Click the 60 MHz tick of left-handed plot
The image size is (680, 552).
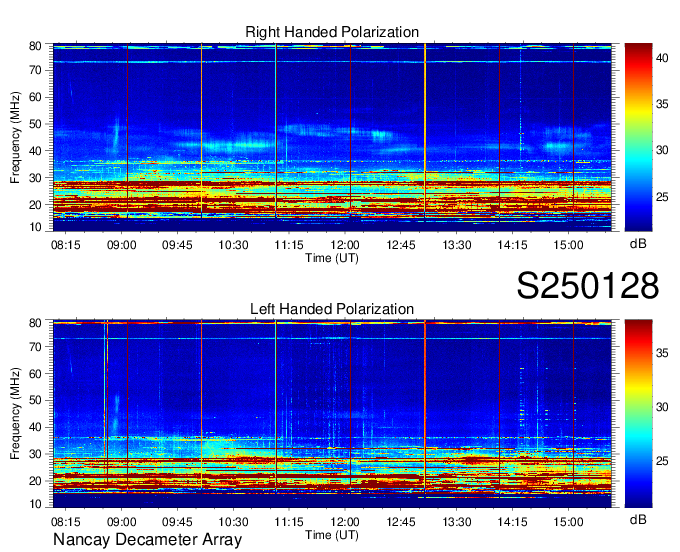(x=35, y=373)
